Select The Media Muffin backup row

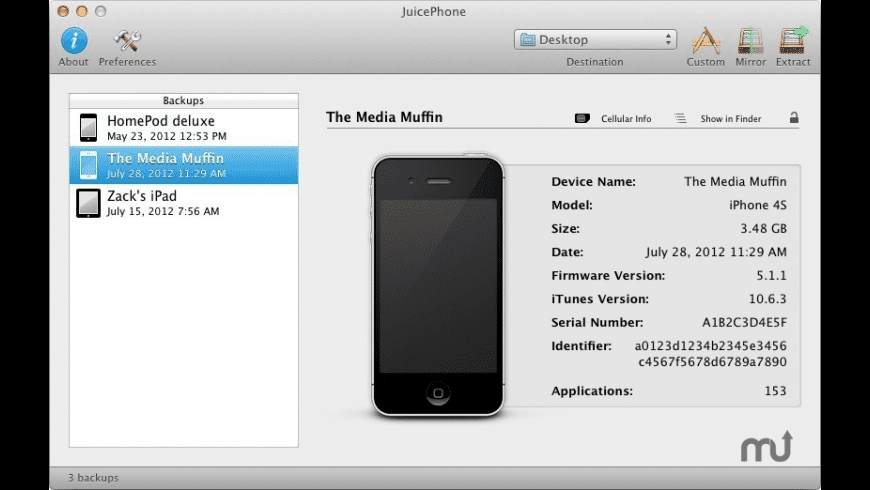tap(184, 165)
